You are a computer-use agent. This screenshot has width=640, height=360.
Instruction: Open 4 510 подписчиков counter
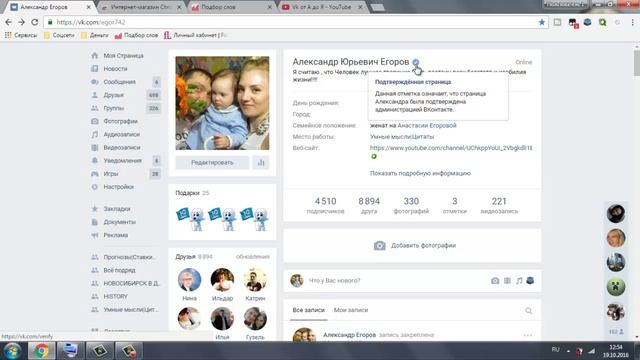tap(325, 205)
